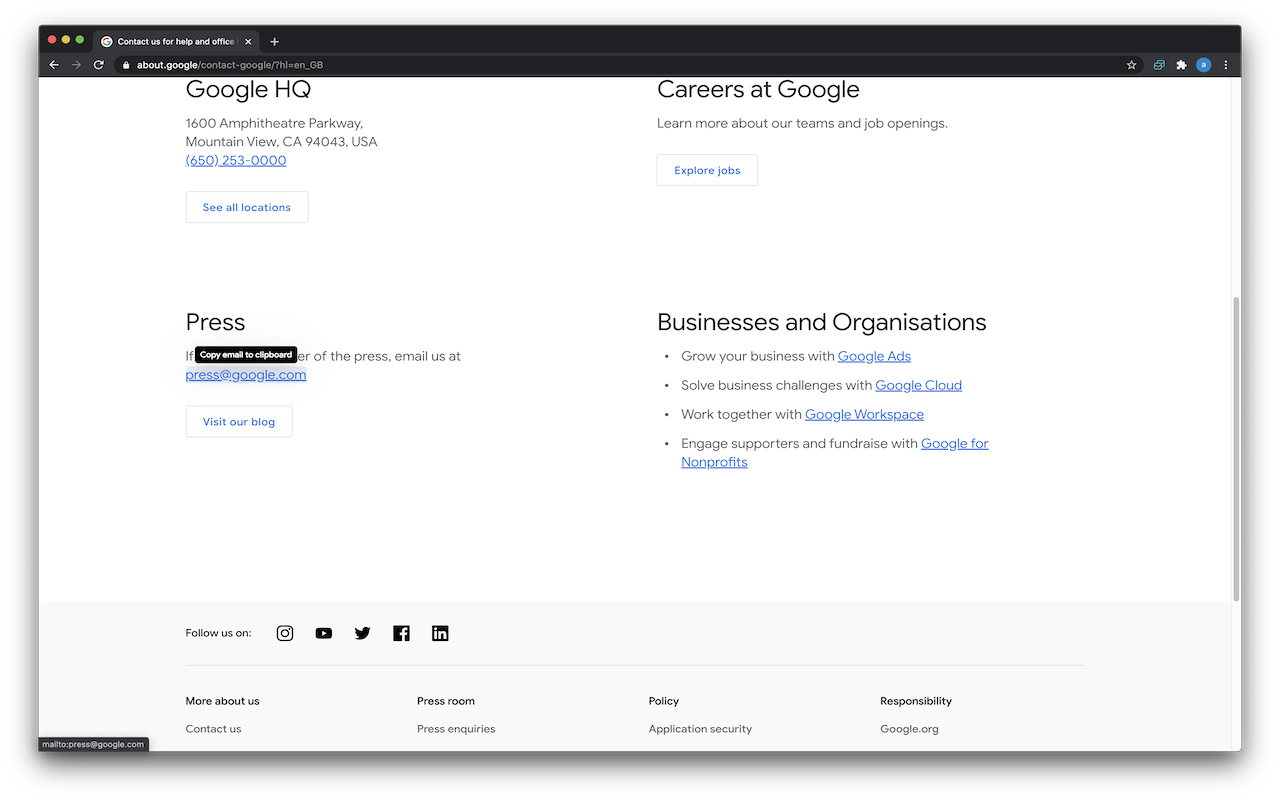The width and height of the screenshot is (1280, 800).
Task: Click the address bar URL
Action: (230, 65)
